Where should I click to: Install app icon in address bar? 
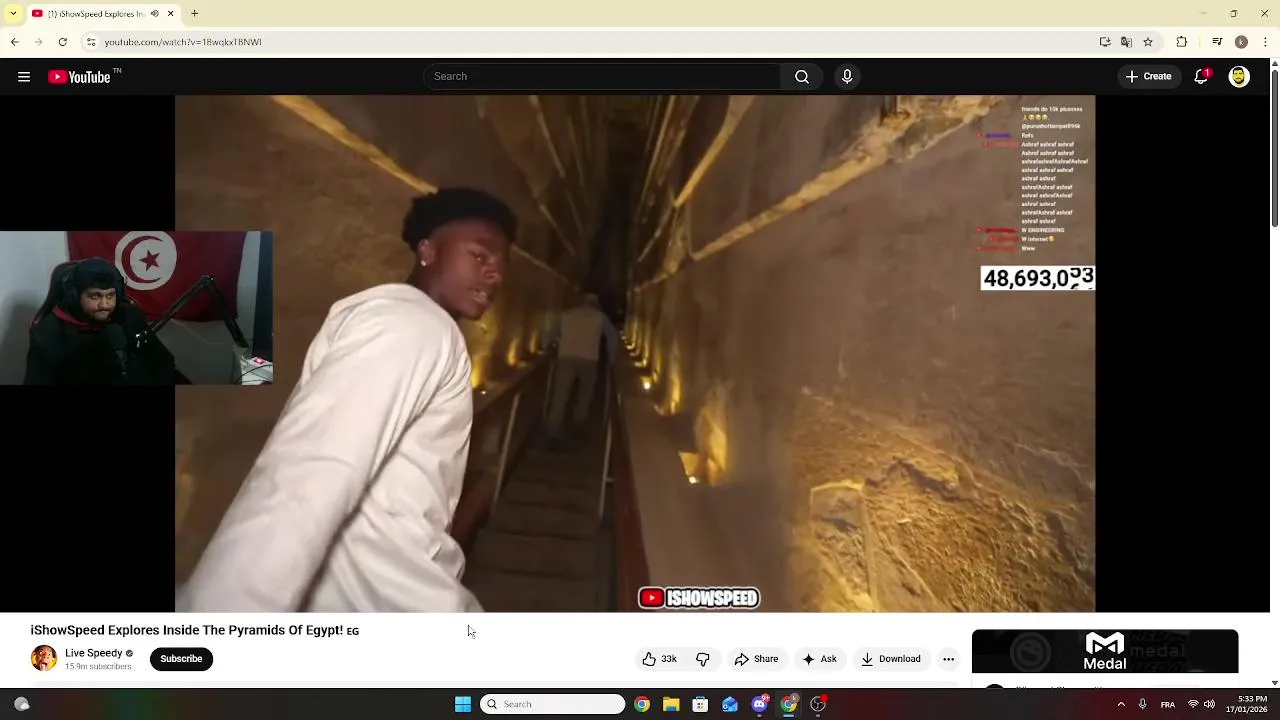(1105, 42)
